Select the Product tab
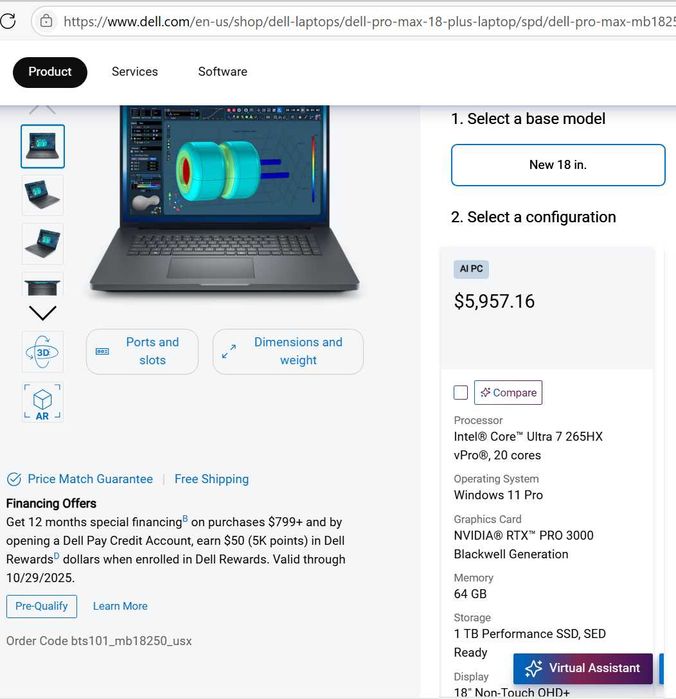Viewport: 676px width, 699px height. pyautogui.click(x=50, y=72)
